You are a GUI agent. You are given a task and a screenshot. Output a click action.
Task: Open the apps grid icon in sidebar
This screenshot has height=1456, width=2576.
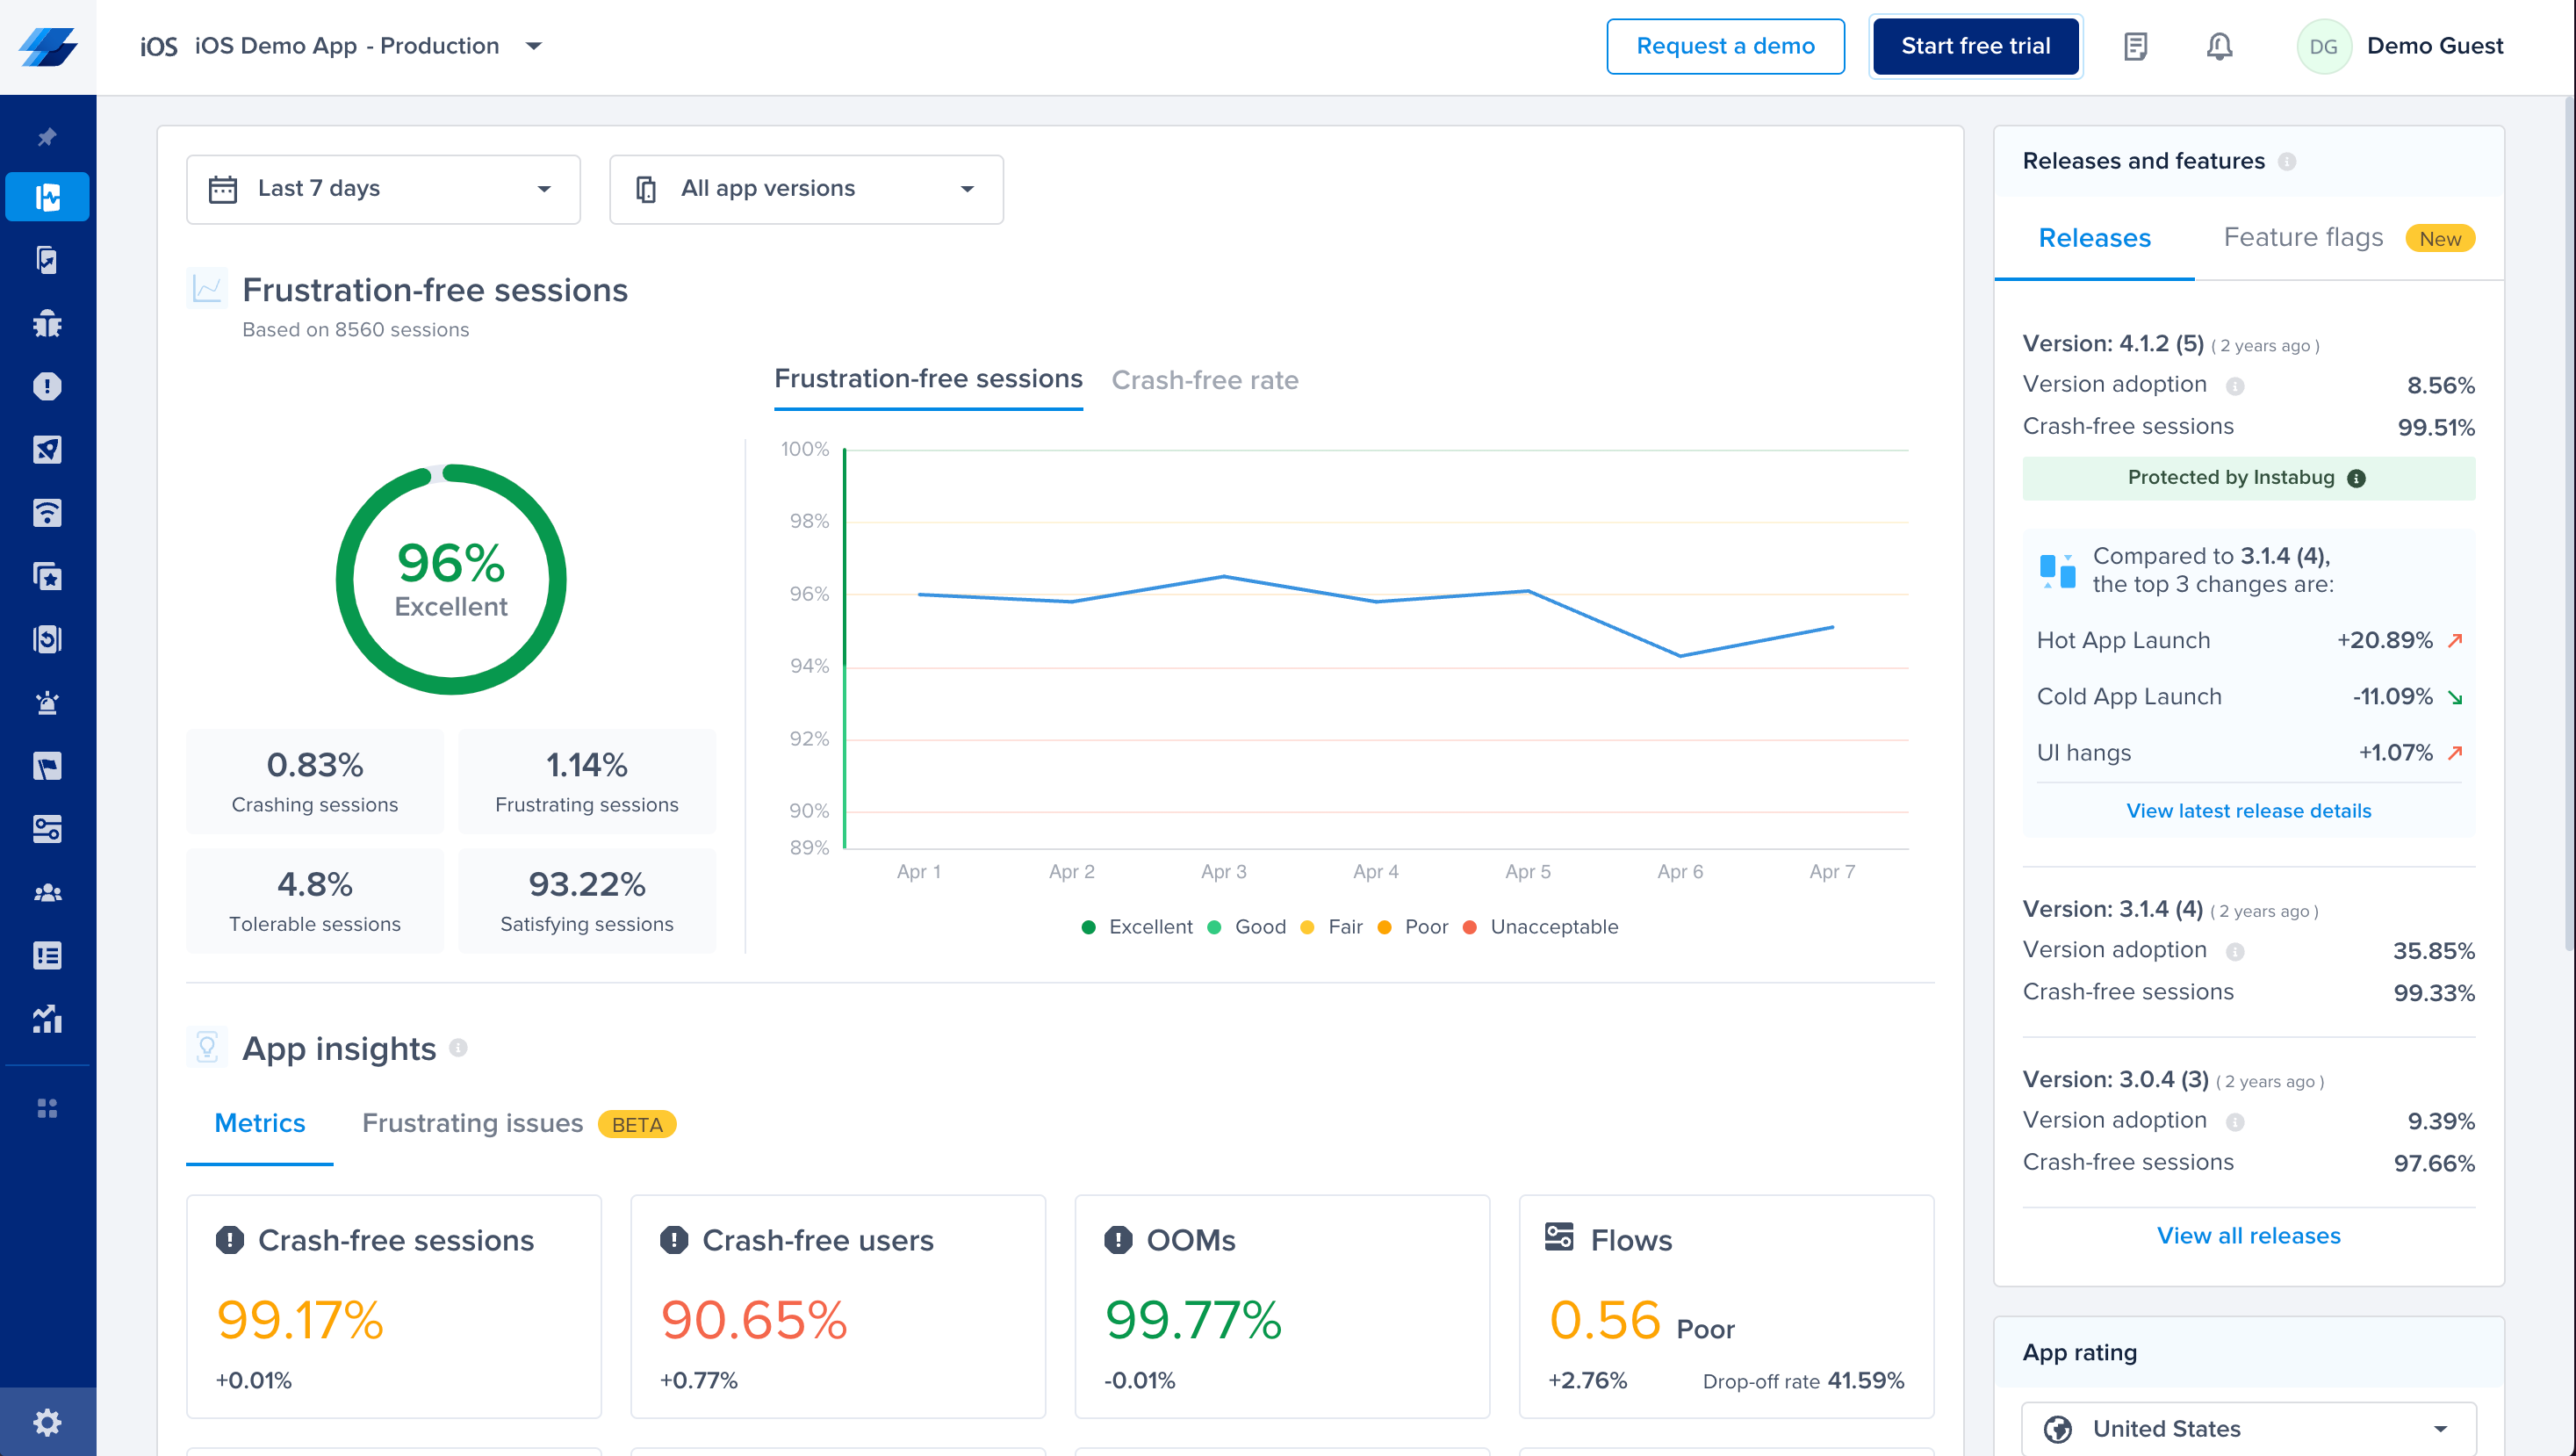pos(47,1108)
